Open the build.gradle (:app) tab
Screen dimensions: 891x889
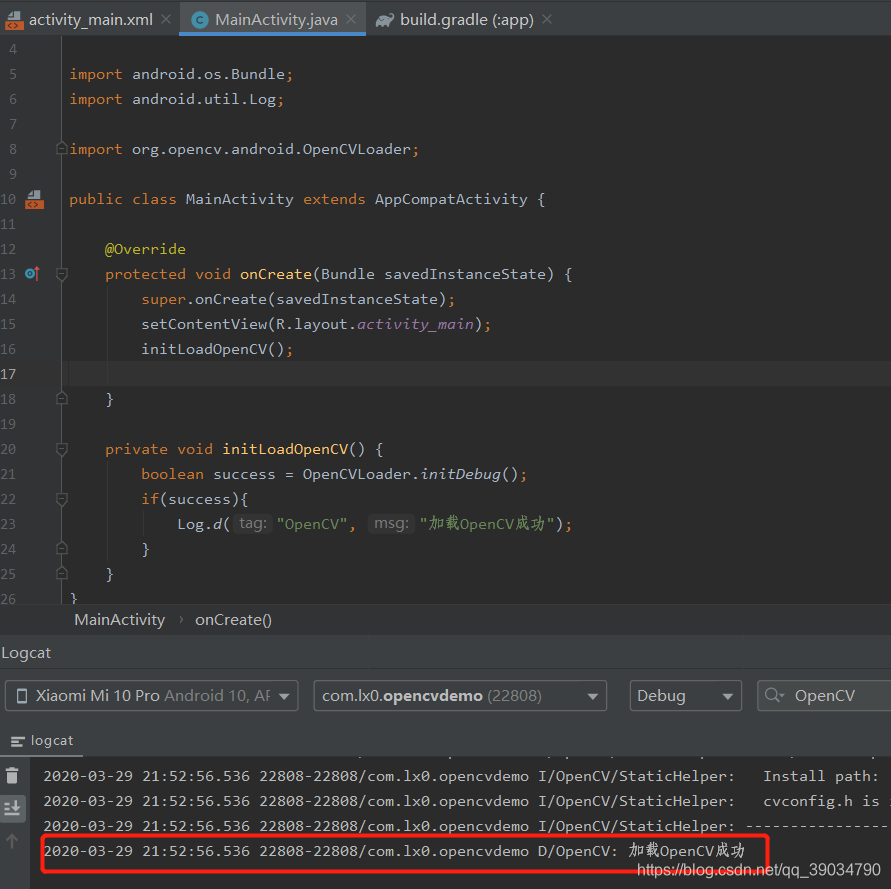[x=466, y=20]
